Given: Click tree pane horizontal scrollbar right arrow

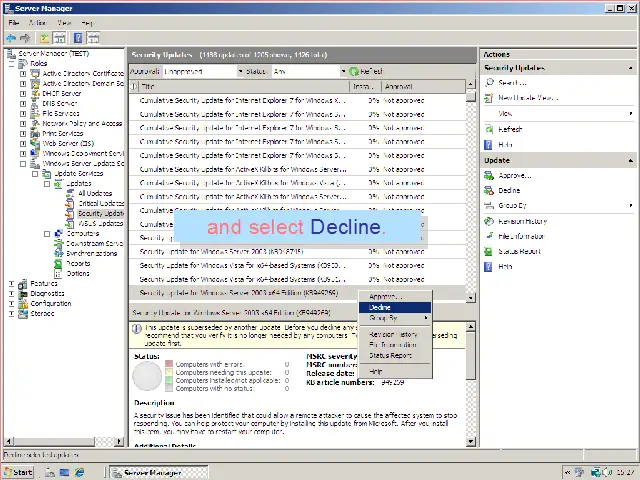Looking at the screenshot, I should 119,441.
